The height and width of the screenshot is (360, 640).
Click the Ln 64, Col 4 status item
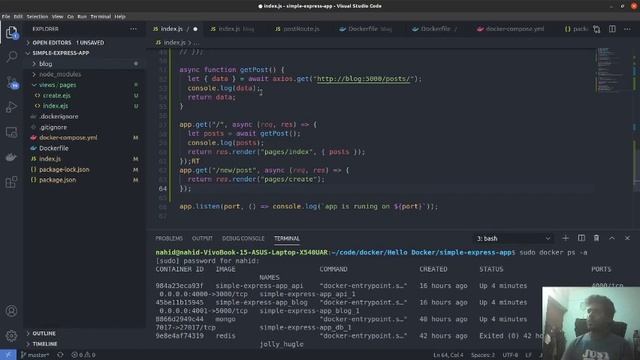[448, 355]
